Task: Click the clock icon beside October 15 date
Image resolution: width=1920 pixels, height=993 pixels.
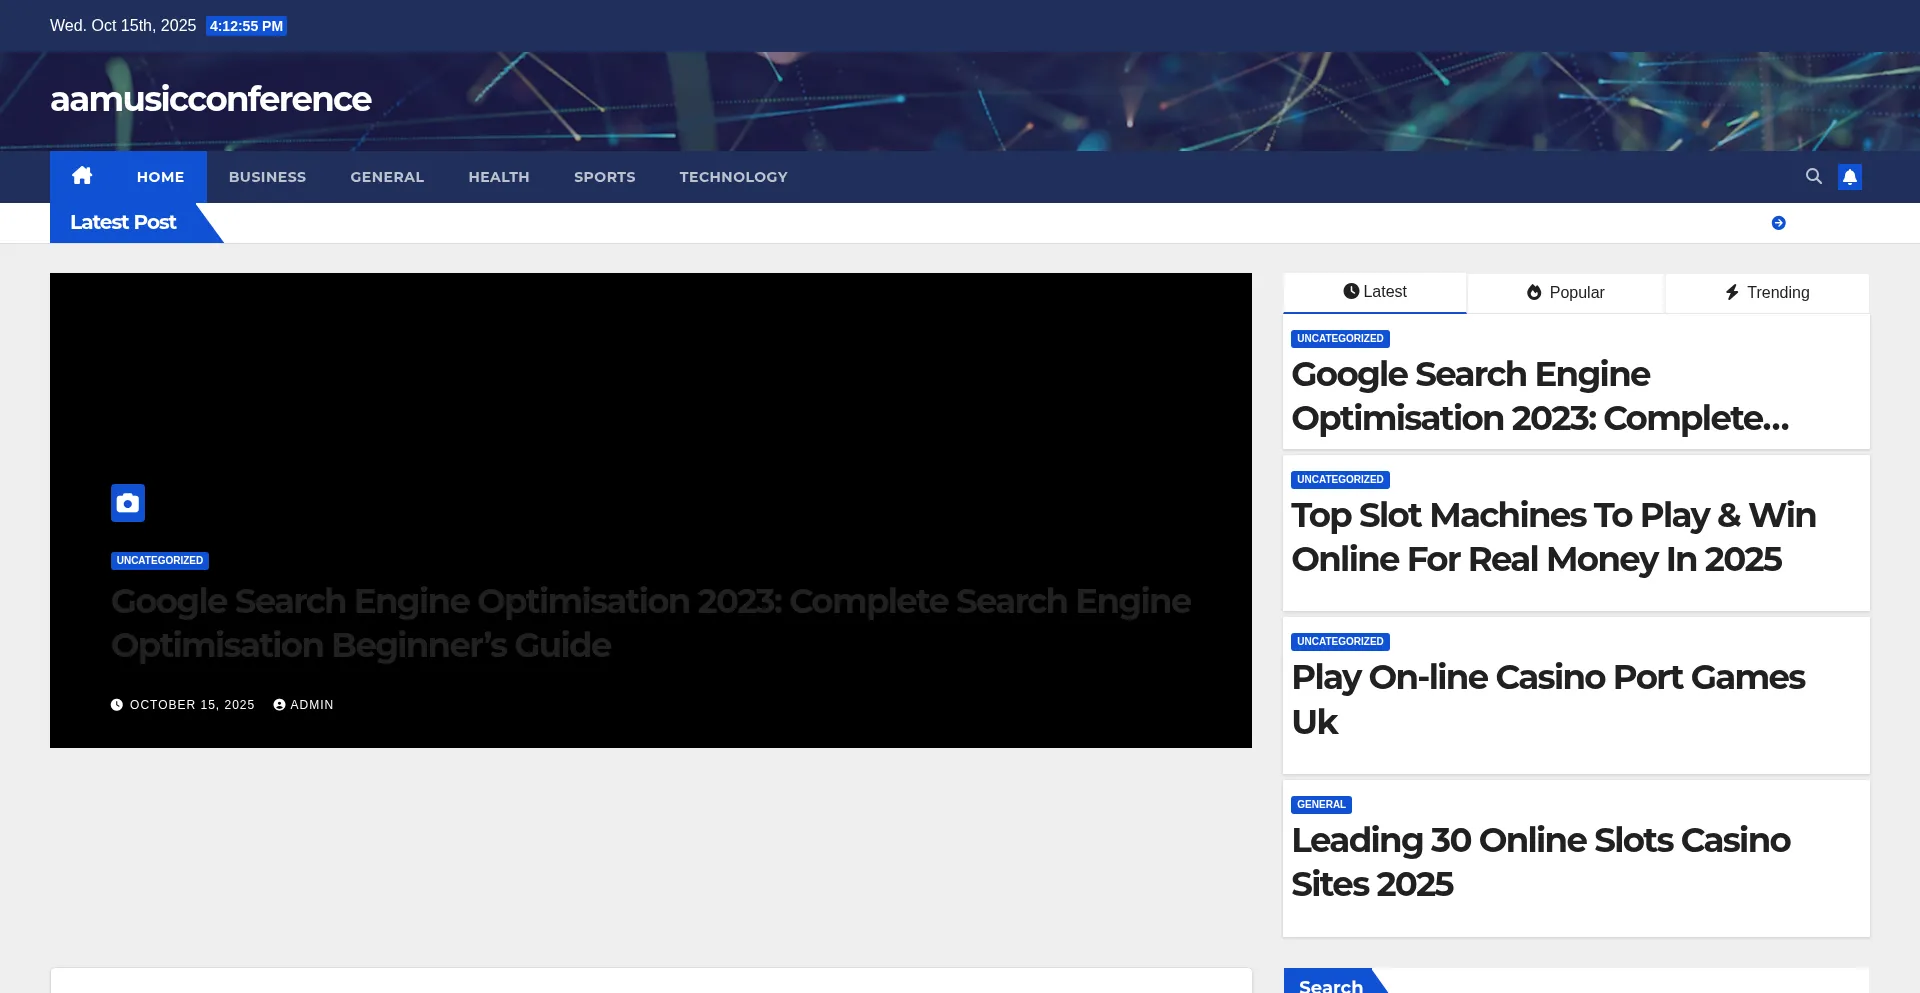Action: click(117, 705)
